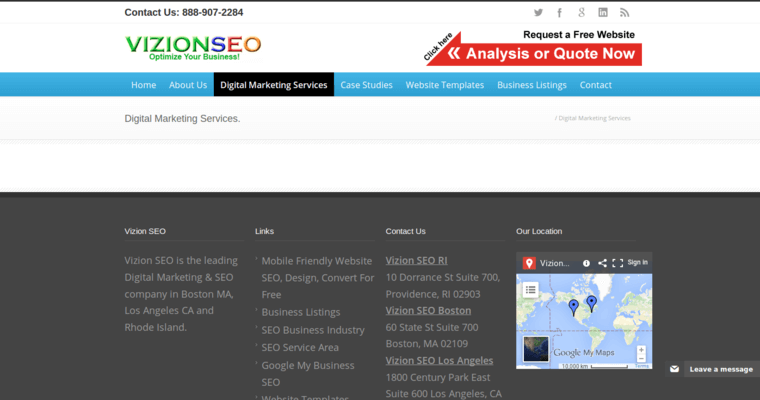
Task: Select Digital Marketing Services menu
Action: click(274, 85)
